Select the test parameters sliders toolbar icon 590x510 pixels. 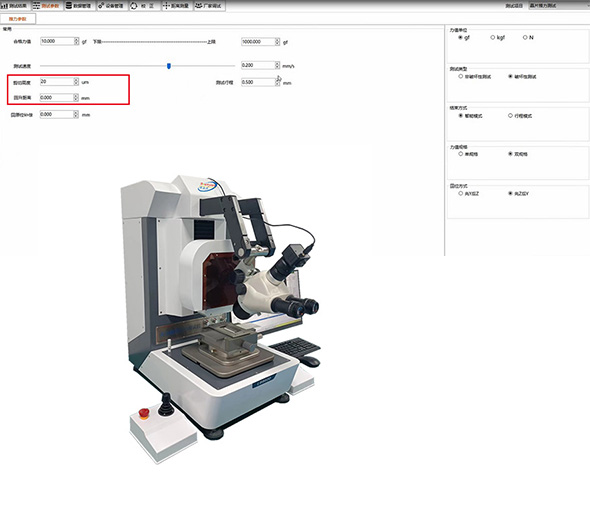click(36, 6)
